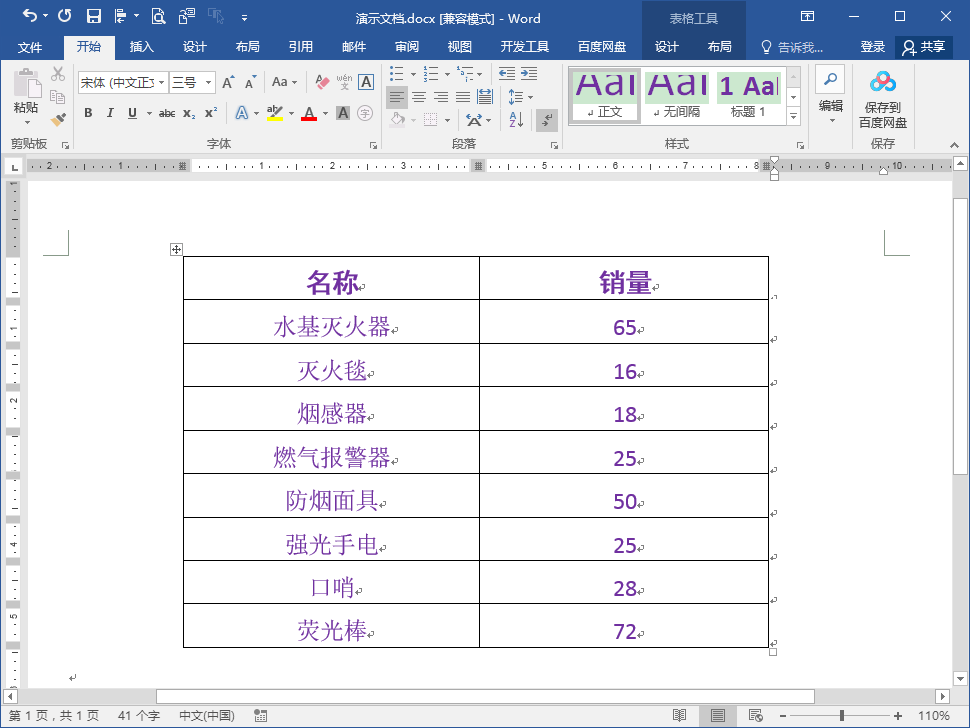970x728 pixels.
Task: Open the underline style dropdown arrow
Action: [x=149, y=113]
